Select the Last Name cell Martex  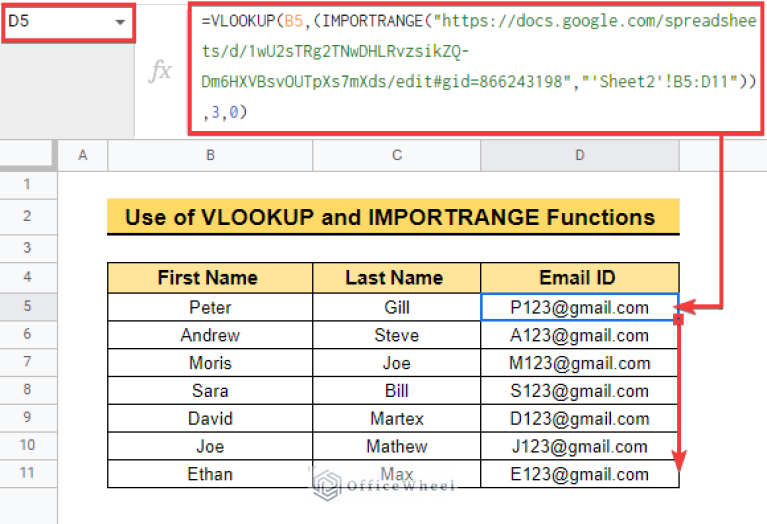[396, 418]
